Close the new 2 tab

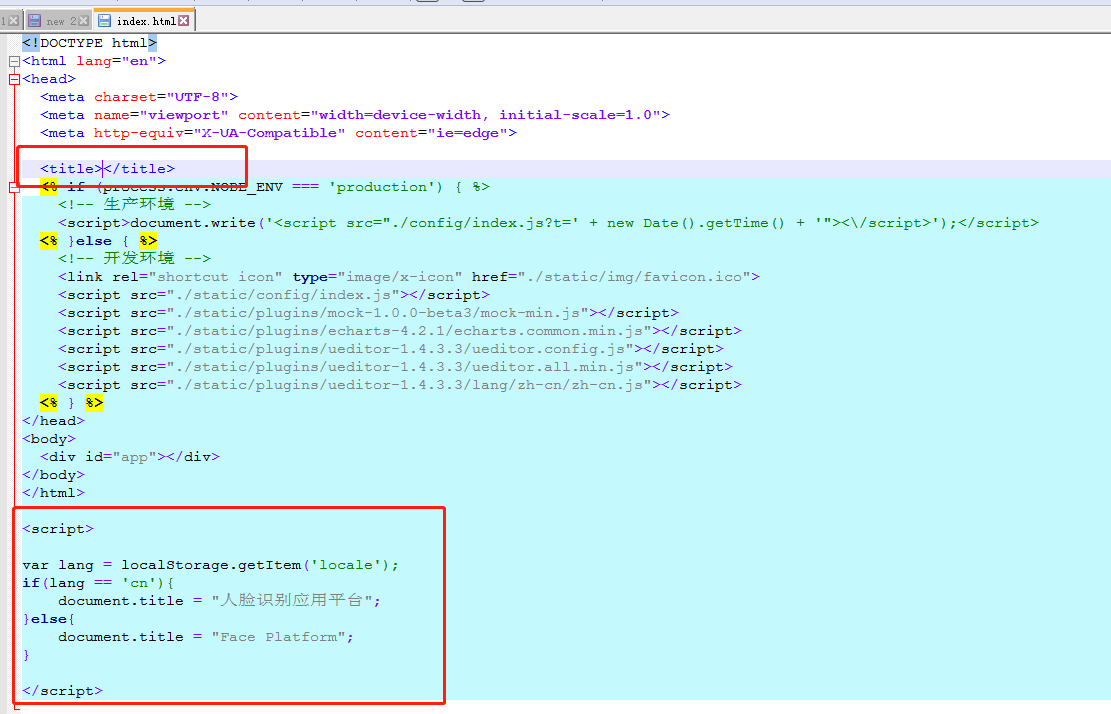tap(84, 21)
